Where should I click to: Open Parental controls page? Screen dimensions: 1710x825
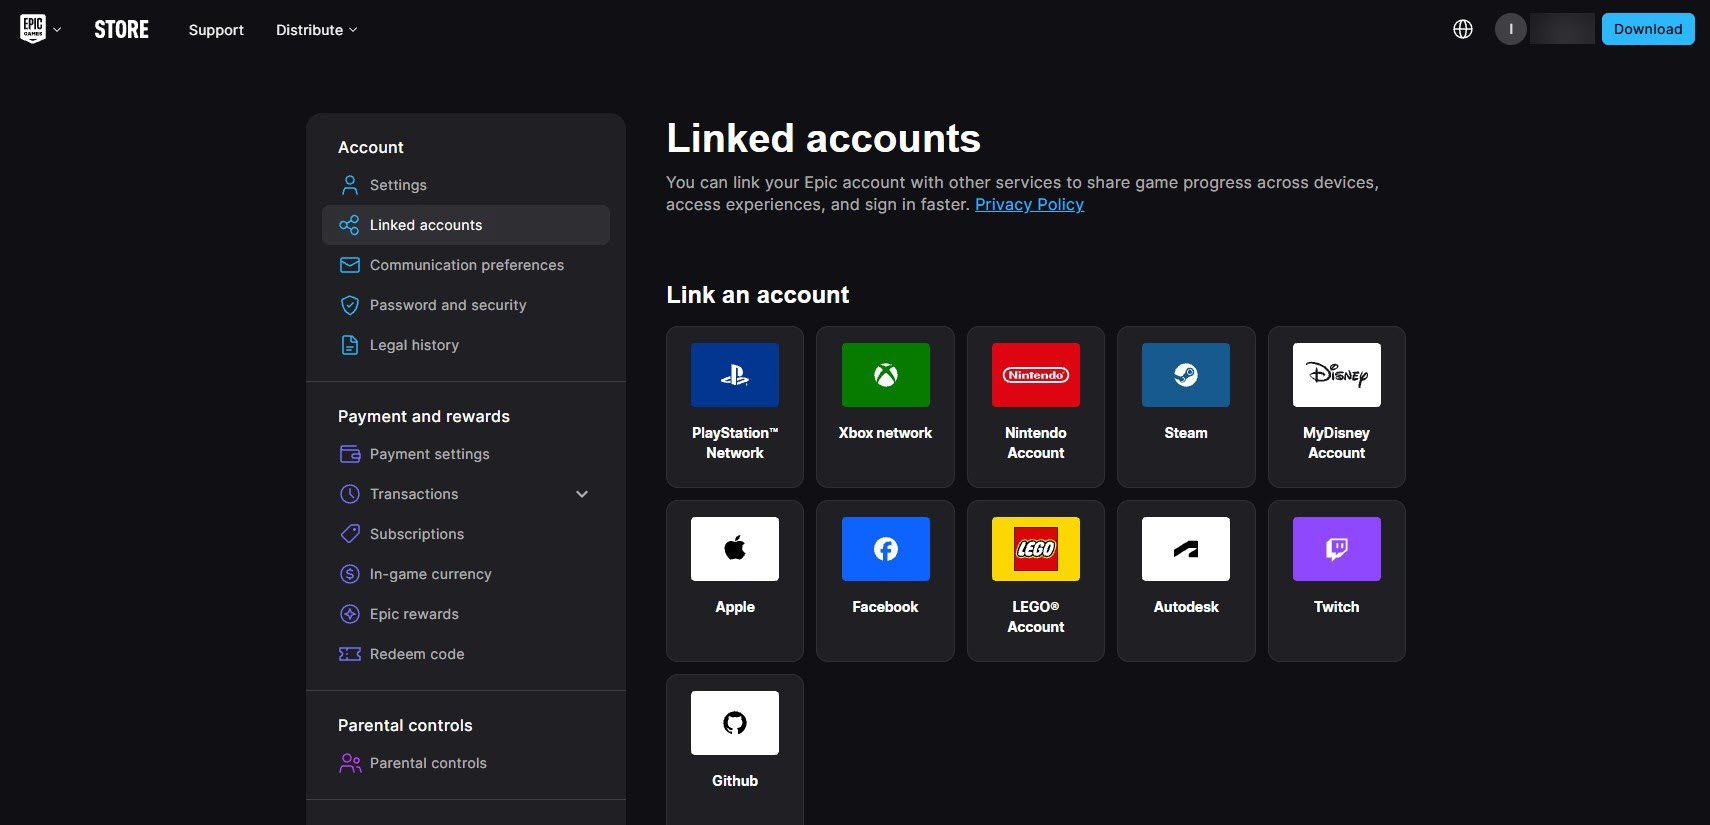[466, 763]
